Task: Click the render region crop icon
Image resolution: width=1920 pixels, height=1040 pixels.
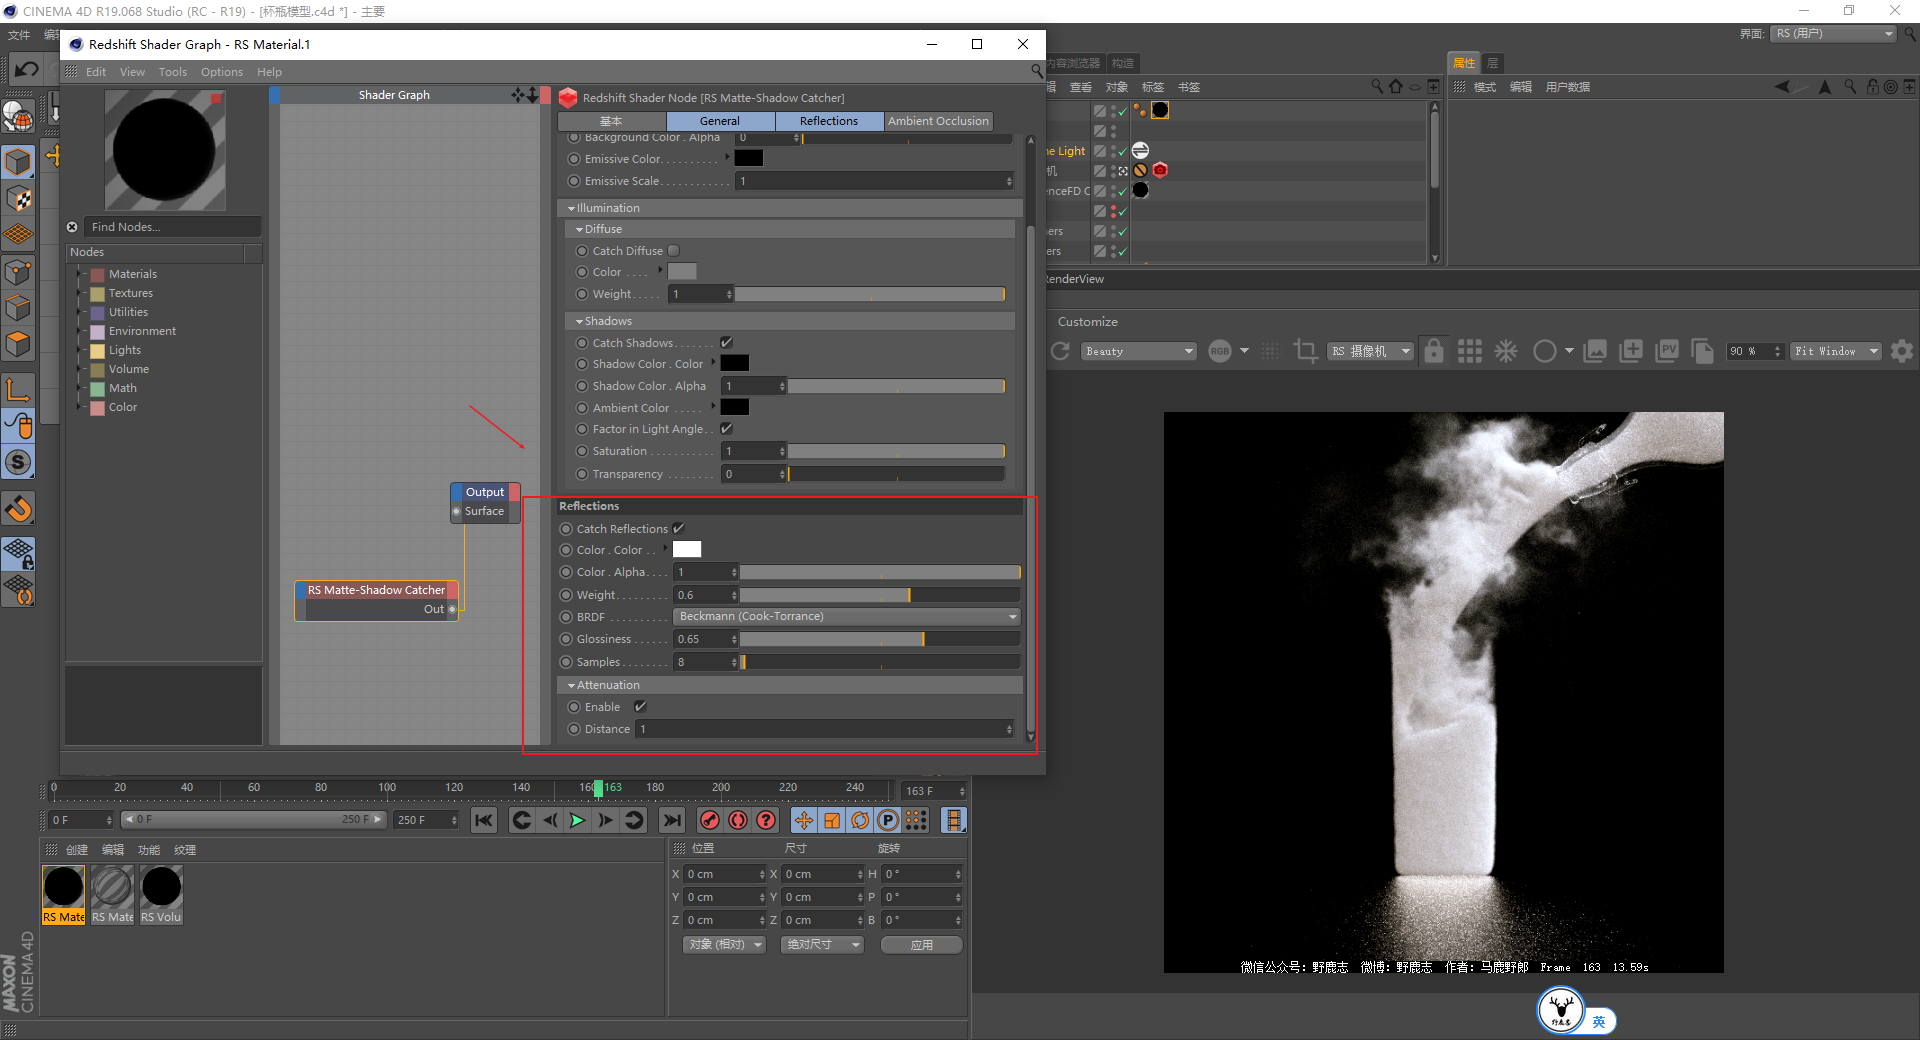Action: [1305, 351]
